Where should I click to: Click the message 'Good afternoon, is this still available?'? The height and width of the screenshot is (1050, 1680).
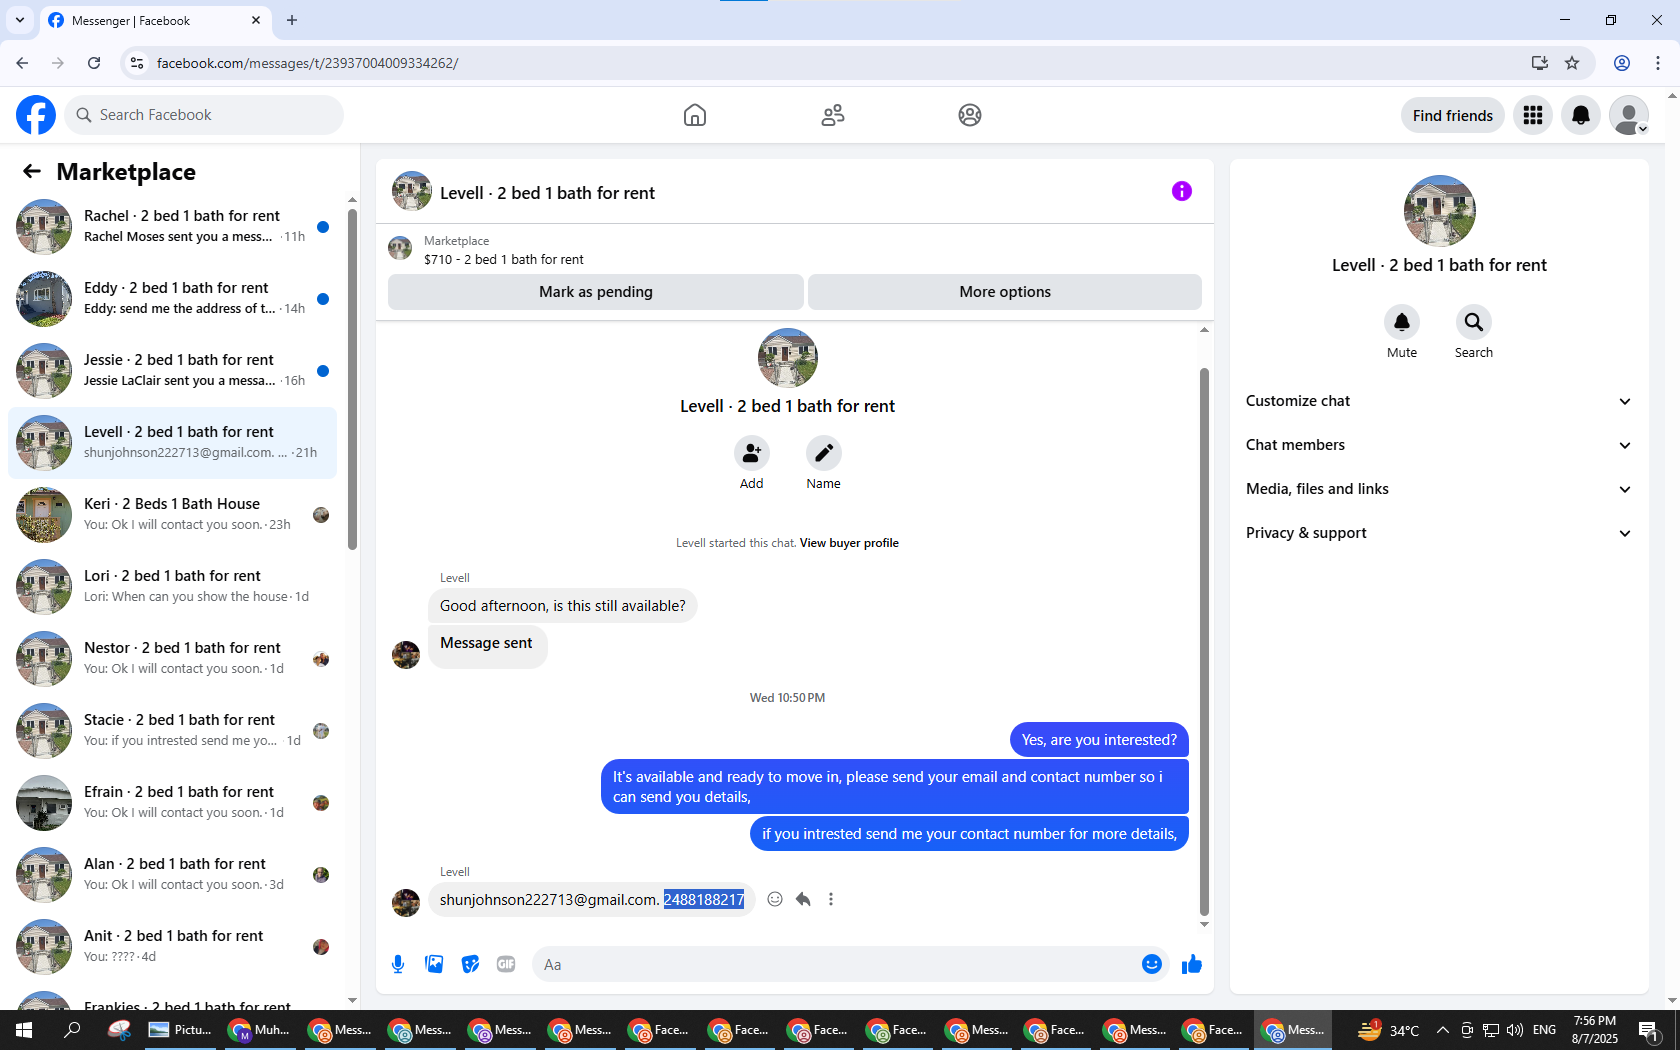[x=563, y=606]
